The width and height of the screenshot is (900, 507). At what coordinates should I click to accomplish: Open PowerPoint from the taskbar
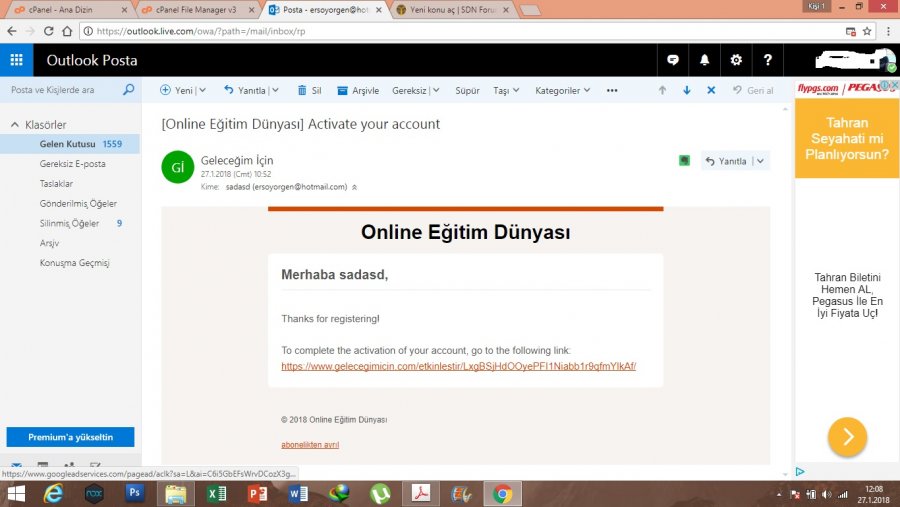pyautogui.click(x=257, y=494)
